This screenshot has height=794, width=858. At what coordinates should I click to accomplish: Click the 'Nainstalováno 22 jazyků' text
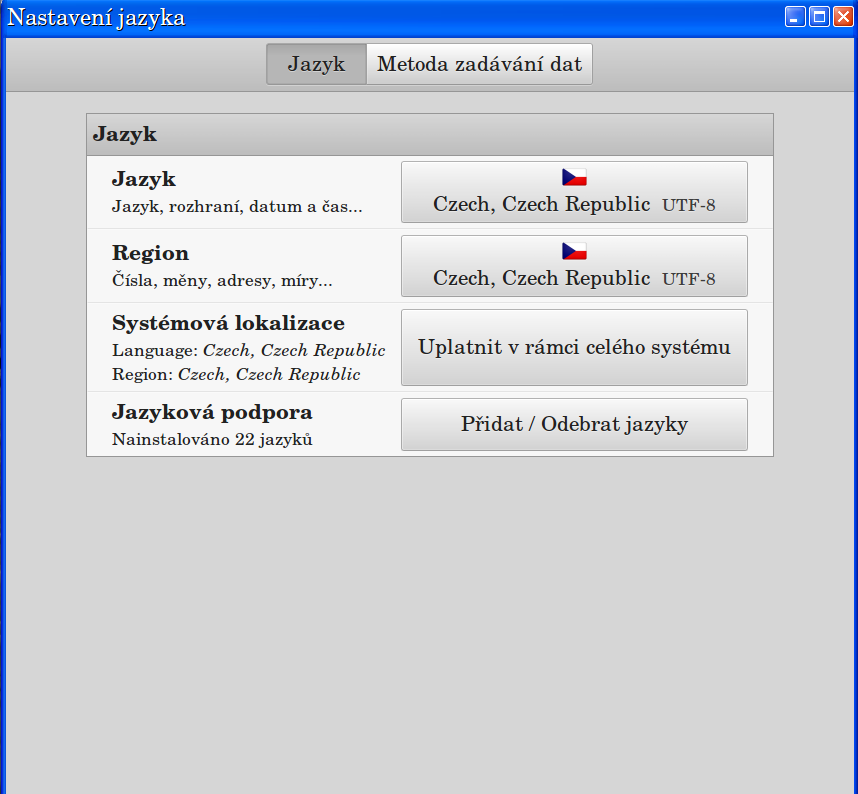(x=212, y=439)
